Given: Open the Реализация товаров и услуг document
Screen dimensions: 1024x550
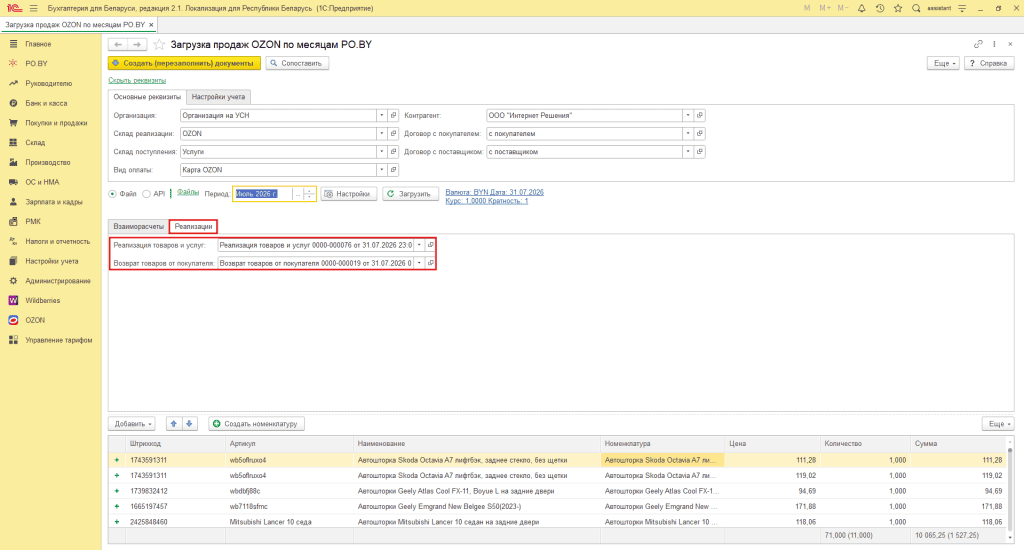Looking at the screenshot, I should click(430, 245).
